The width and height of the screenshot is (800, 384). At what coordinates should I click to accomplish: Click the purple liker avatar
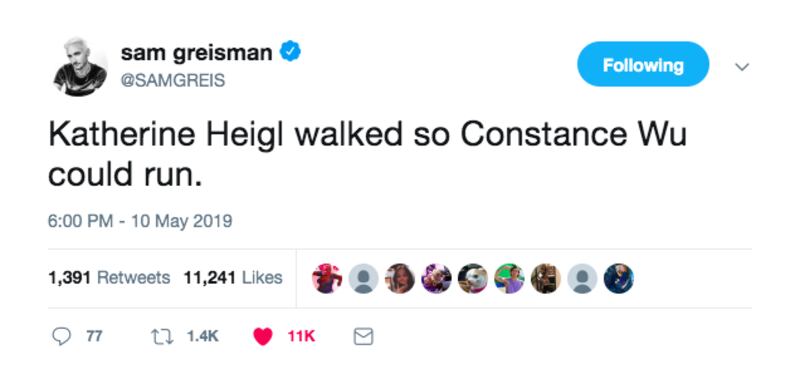[x=436, y=278]
